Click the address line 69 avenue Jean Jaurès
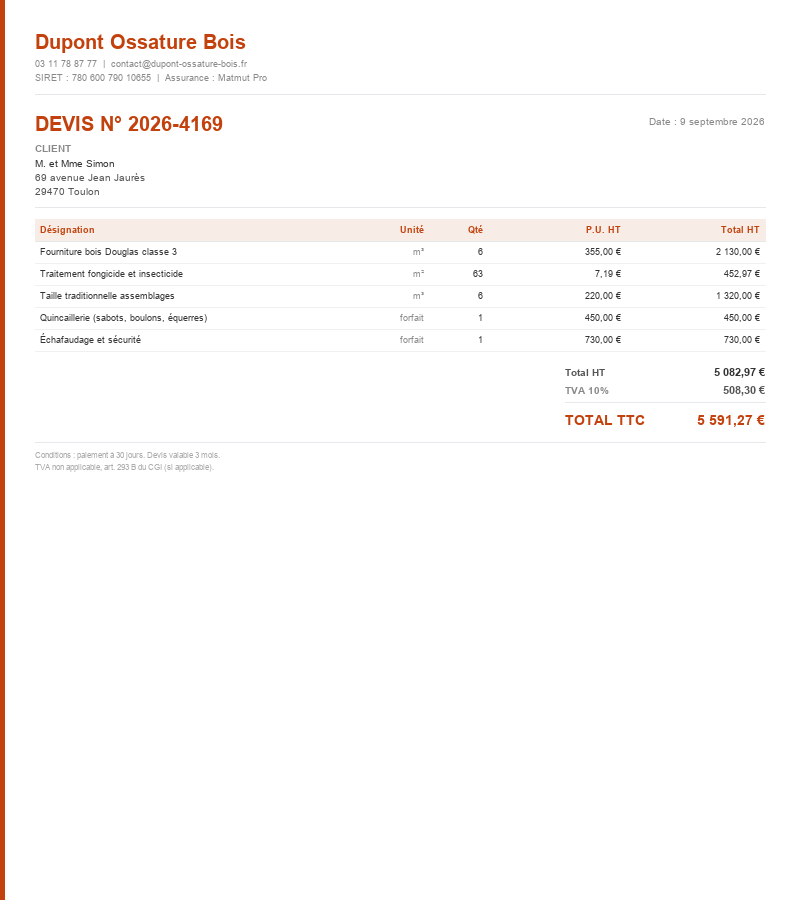This screenshot has width=800, height=900. (x=90, y=178)
